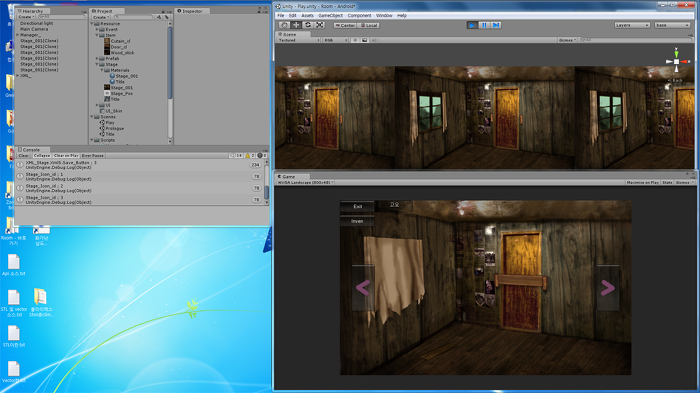Open RGB render mode dropdown
Viewport: 700px width, 393px height.
pos(335,40)
